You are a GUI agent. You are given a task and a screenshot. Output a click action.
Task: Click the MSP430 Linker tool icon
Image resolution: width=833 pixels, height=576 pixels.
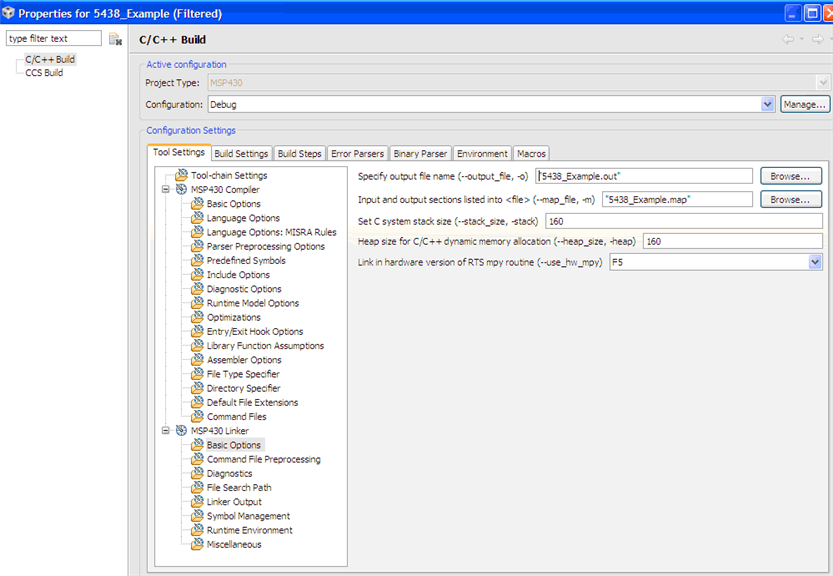(182, 430)
